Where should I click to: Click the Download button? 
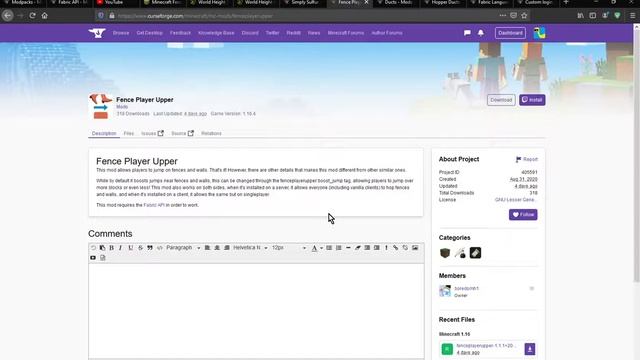click(501, 100)
